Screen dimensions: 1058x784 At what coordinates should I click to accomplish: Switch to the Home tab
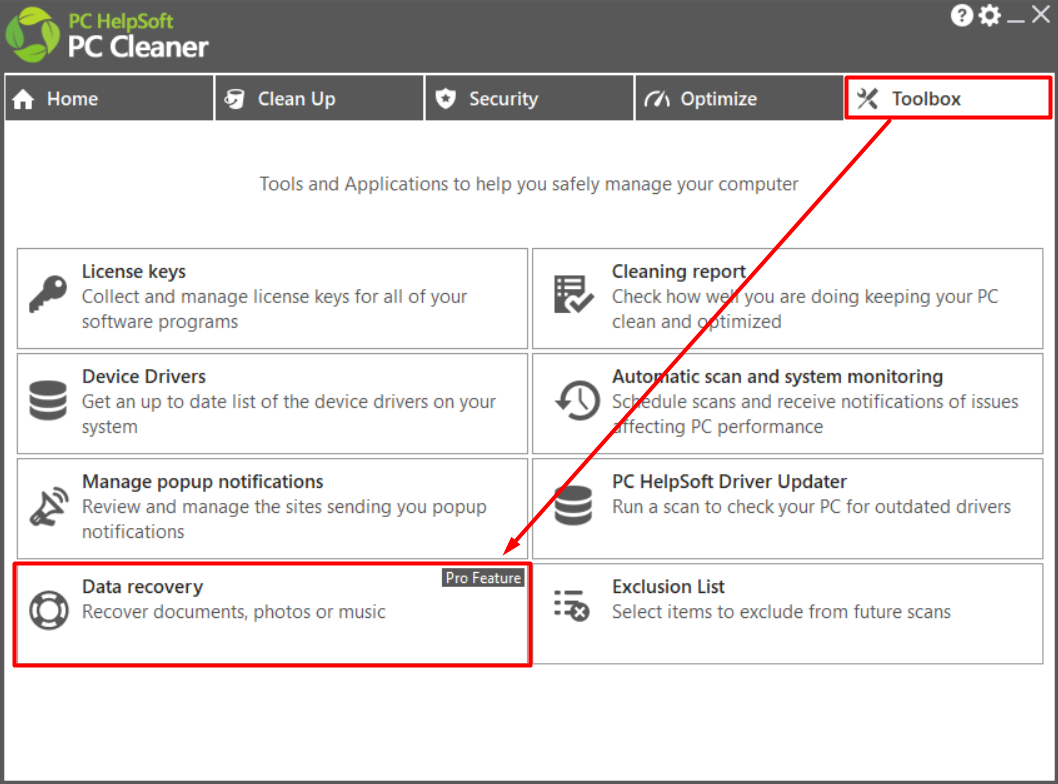pyautogui.click(x=109, y=99)
